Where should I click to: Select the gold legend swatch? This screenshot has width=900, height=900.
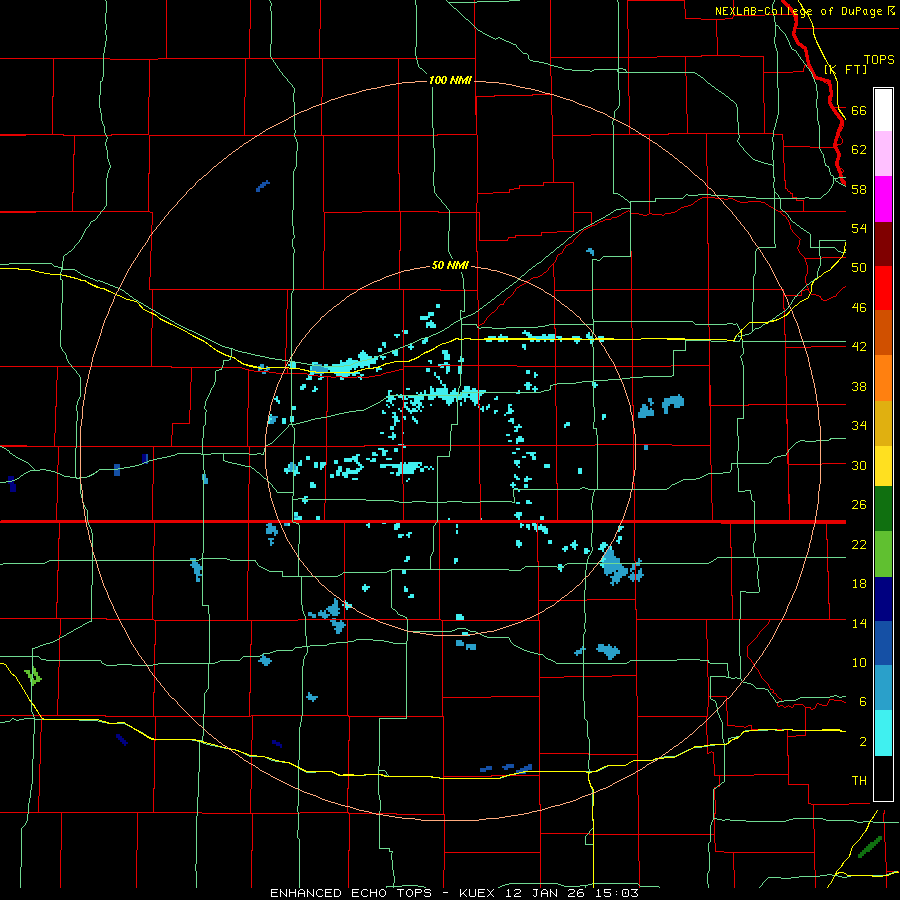[883, 423]
